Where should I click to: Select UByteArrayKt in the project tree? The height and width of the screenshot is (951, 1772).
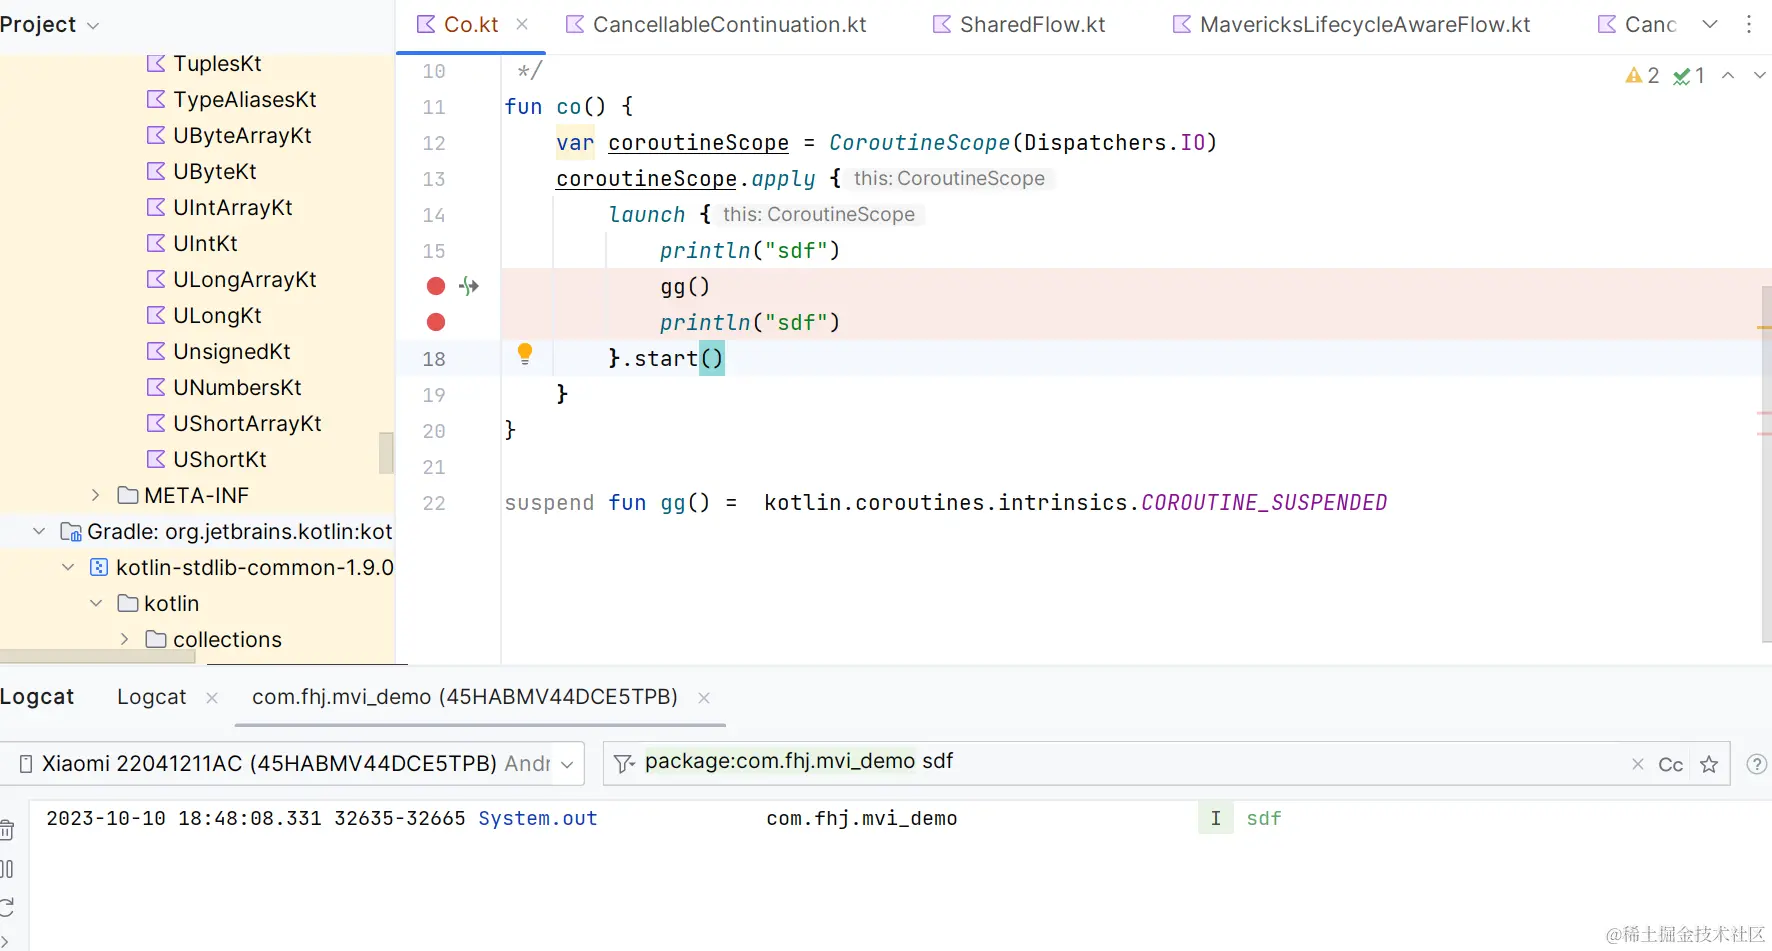242,136
